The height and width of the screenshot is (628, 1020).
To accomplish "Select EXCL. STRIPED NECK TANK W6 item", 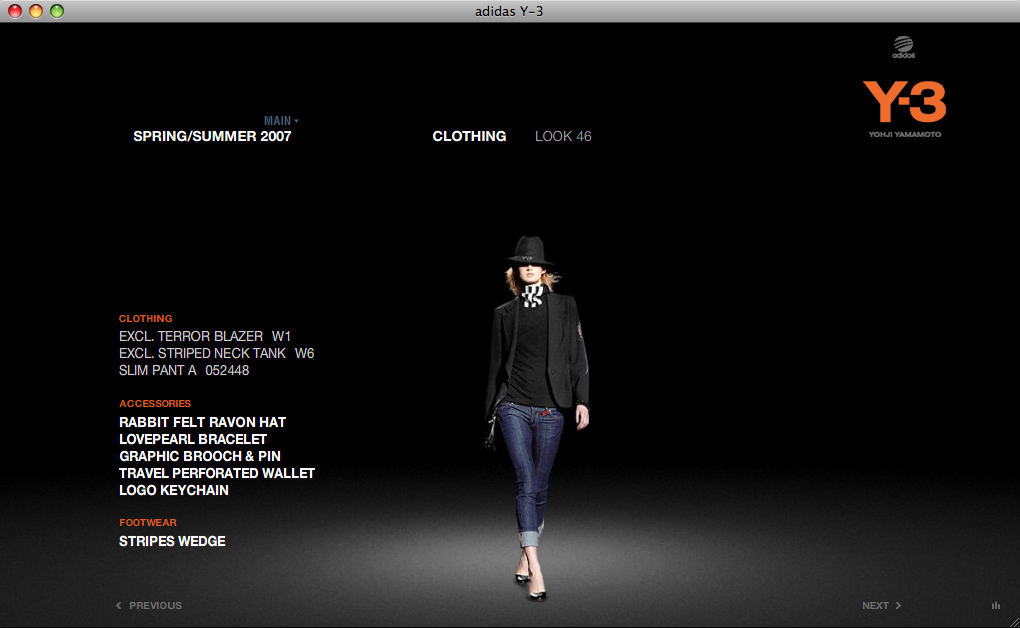I will pos(216,353).
